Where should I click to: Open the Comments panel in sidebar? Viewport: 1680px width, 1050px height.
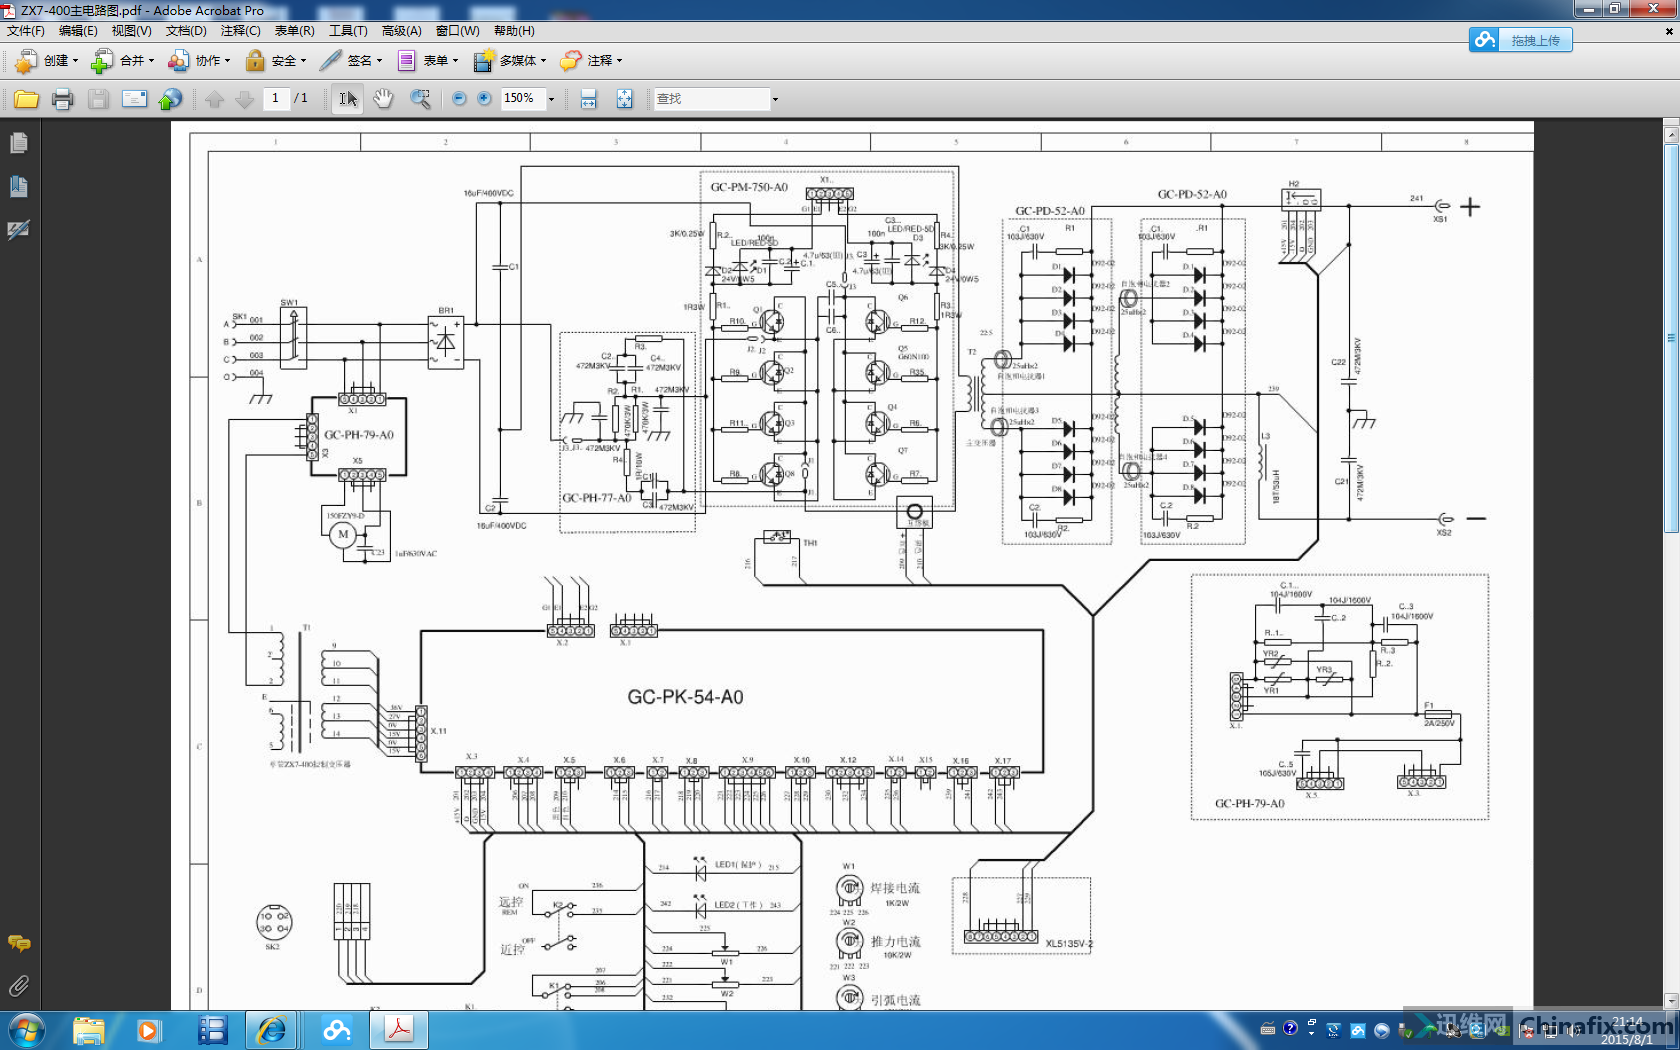pyautogui.click(x=19, y=943)
